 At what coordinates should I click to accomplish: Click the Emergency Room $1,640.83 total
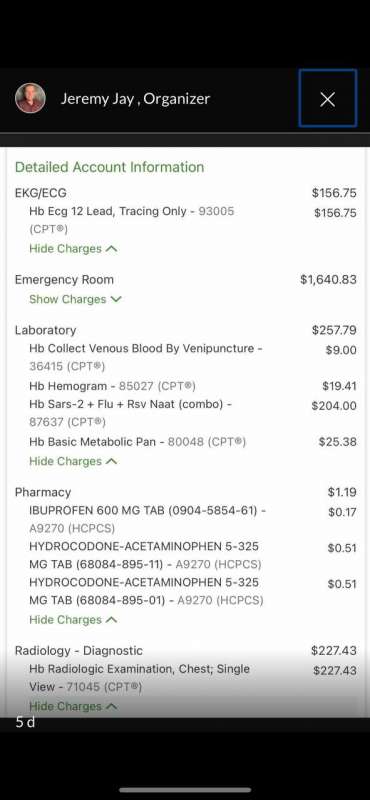coord(328,280)
